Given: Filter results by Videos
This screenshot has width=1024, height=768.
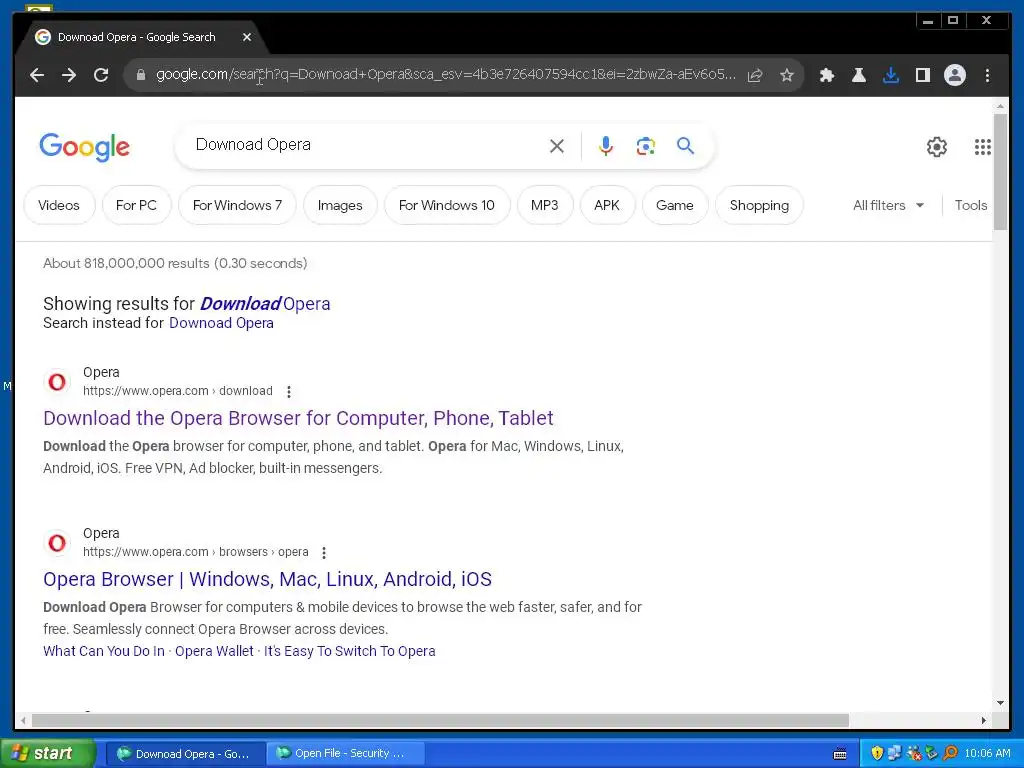Looking at the screenshot, I should [x=59, y=205].
